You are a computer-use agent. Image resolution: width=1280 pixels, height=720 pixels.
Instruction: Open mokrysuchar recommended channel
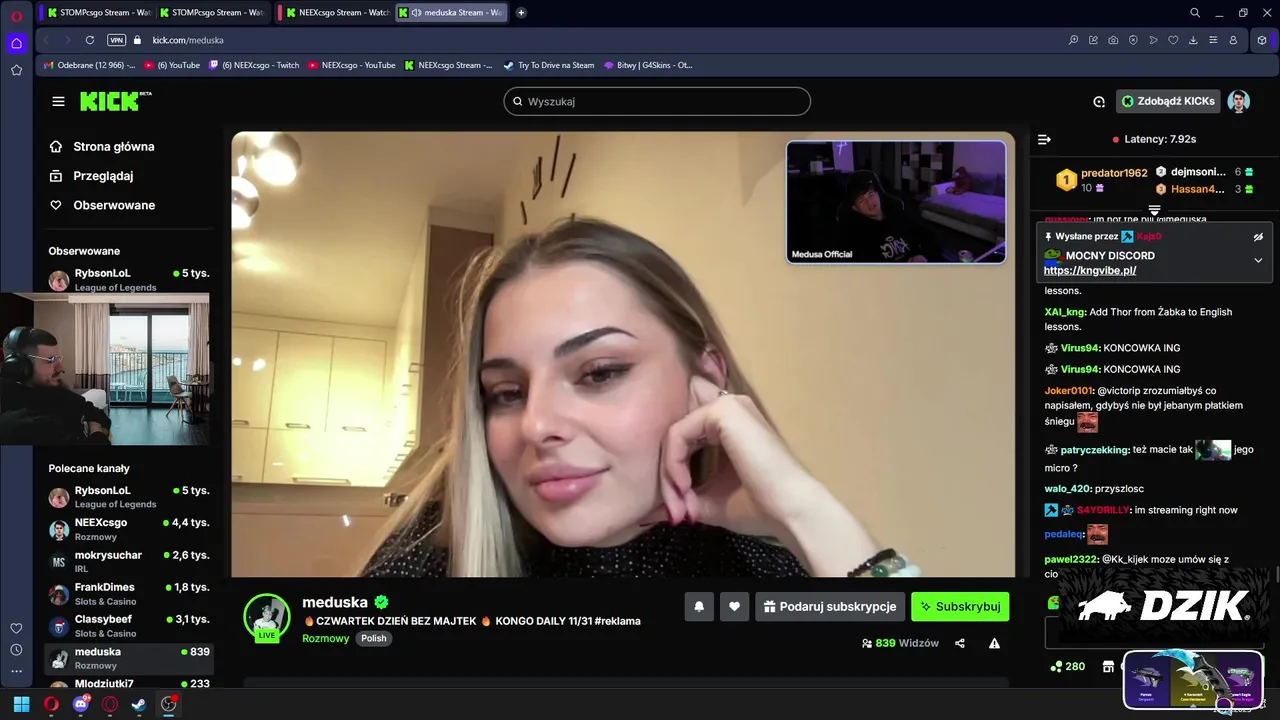(129, 561)
